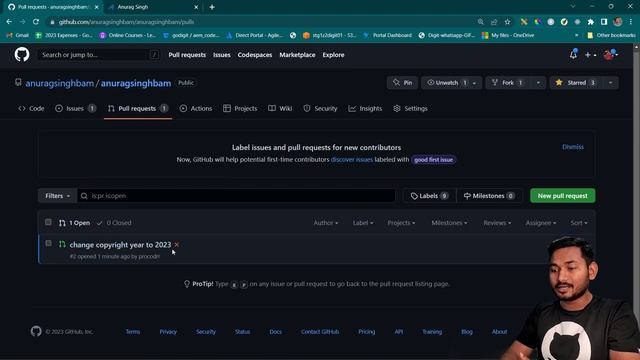The height and width of the screenshot is (360, 640).
Task: Reload the page with refresh icon
Action: click(36, 22)
